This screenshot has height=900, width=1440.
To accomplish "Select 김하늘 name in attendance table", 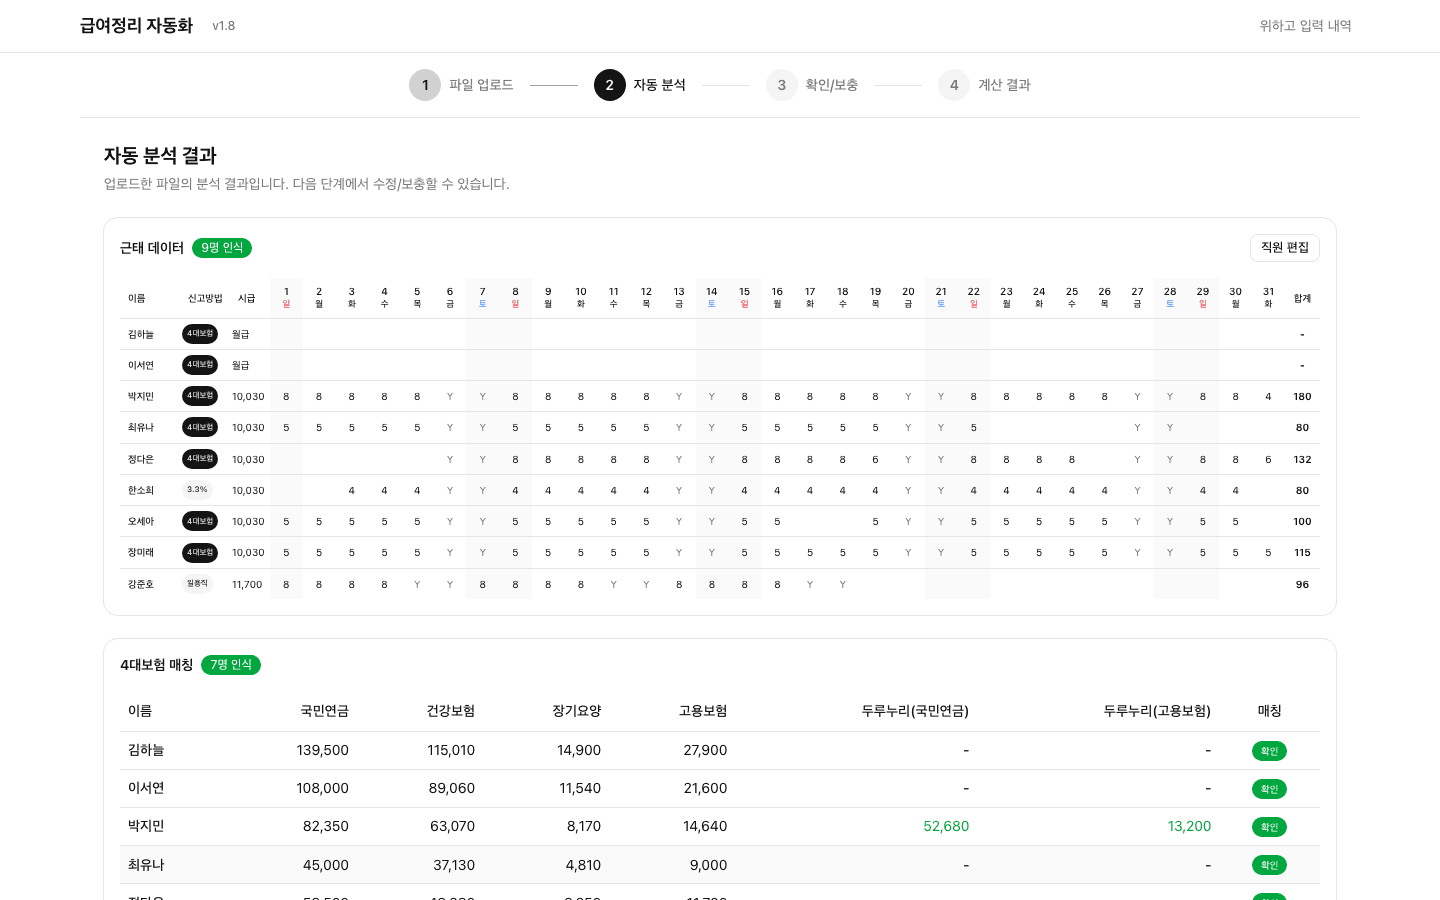I will [141, 334].
